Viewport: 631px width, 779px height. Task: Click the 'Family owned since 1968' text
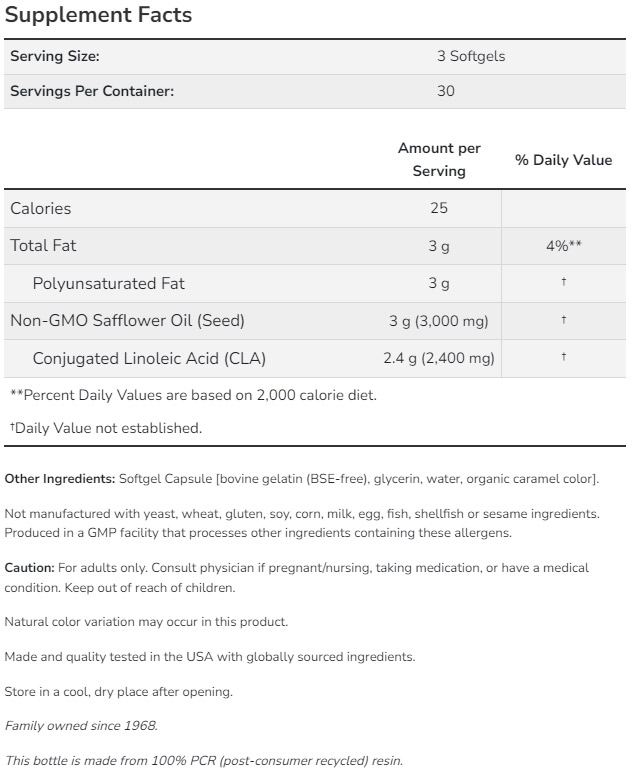point(81,725)
